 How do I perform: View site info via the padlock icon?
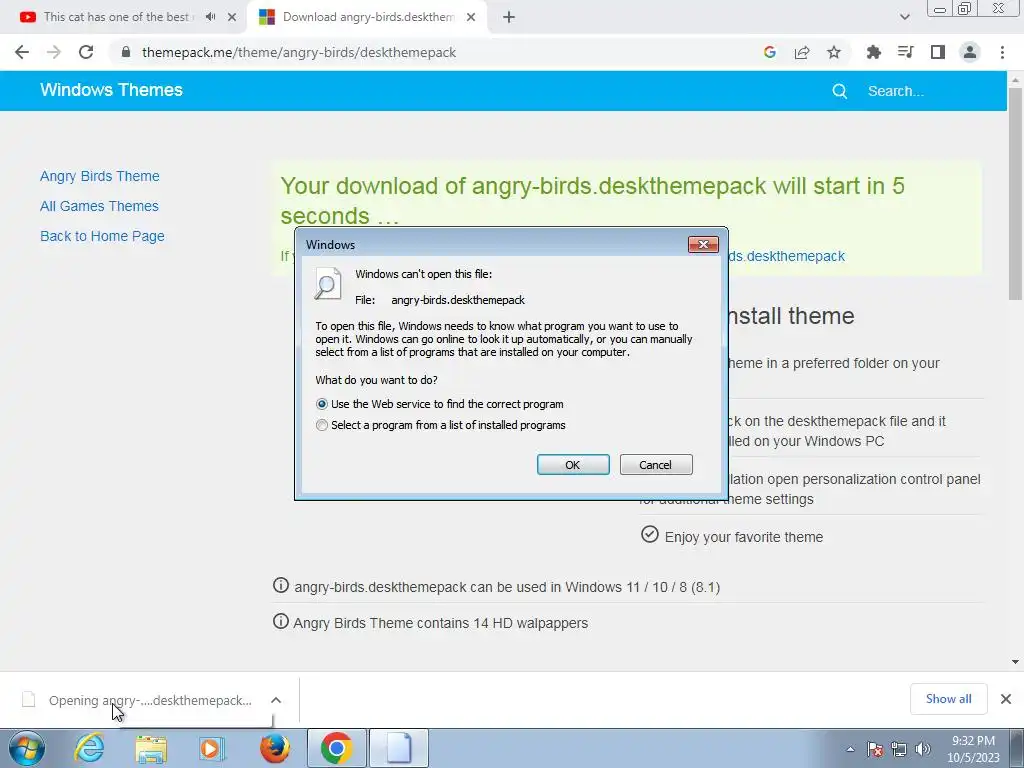126,52
